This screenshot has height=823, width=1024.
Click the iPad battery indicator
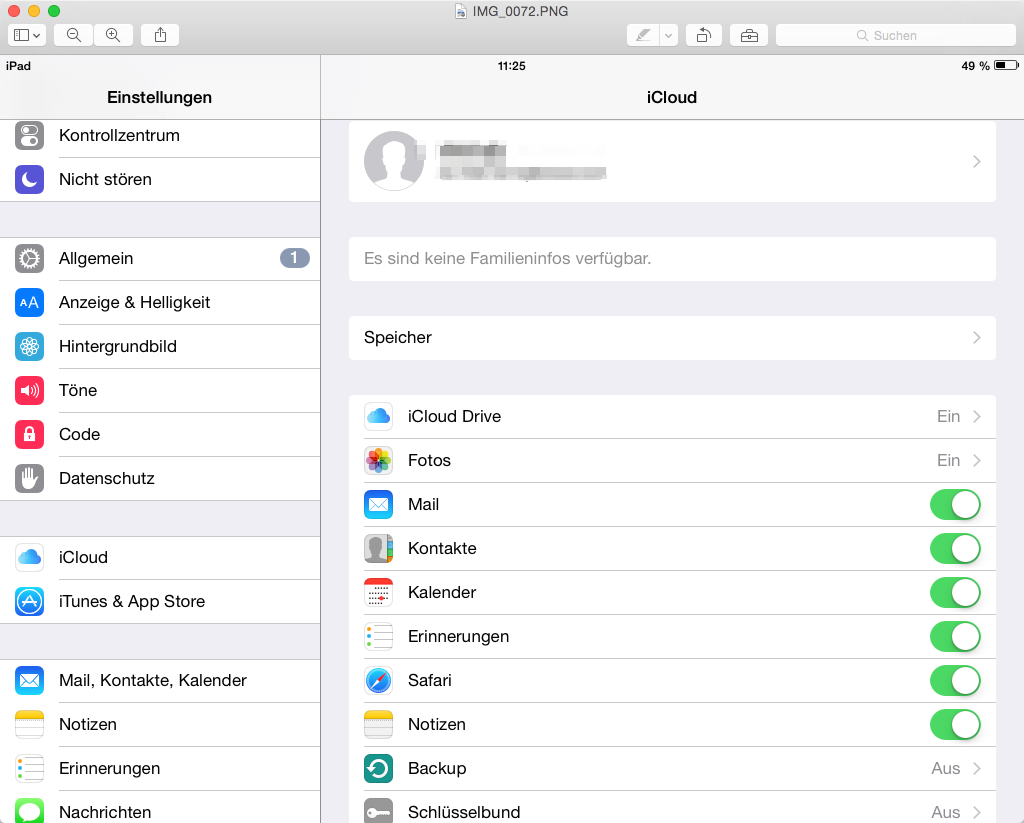click(x=1006, y=65)
